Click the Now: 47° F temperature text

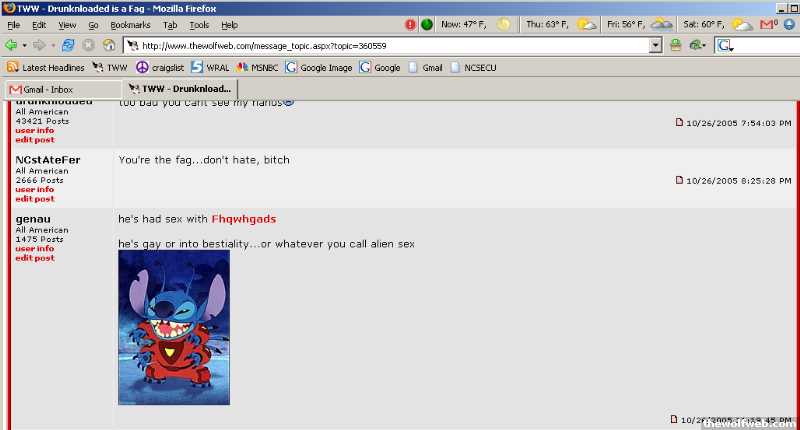coord(464,24)
